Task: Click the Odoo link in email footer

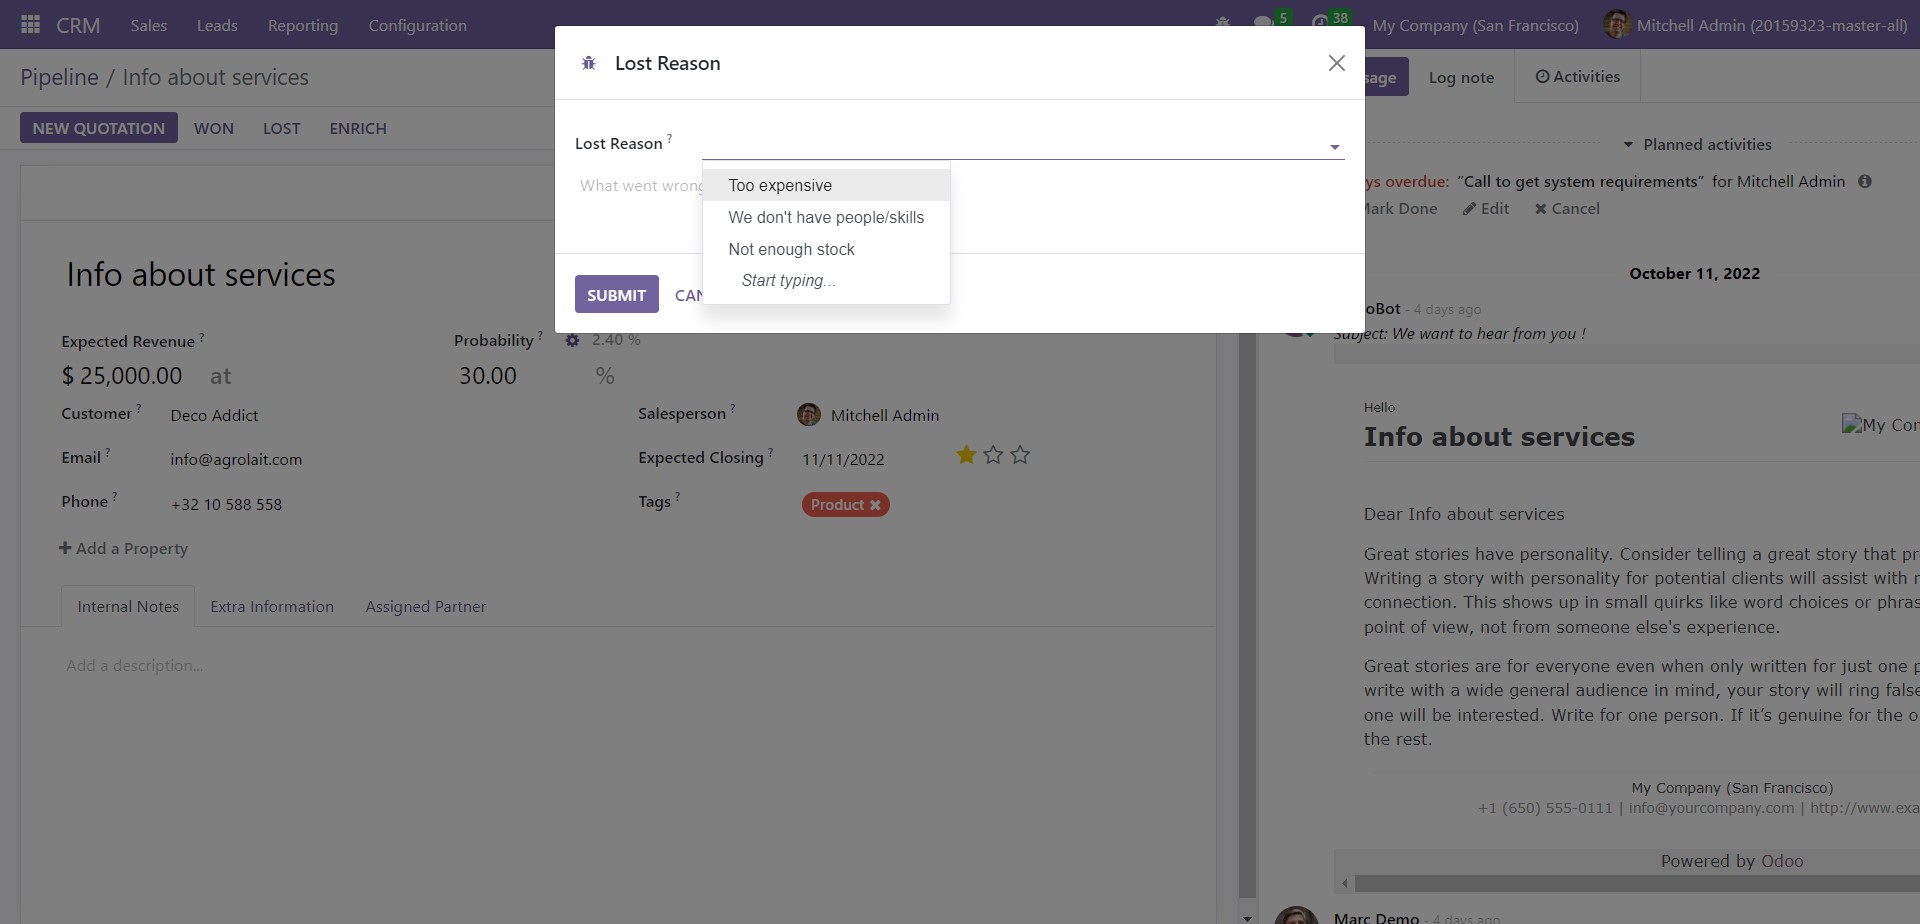Action: (x=1782, y=861)
